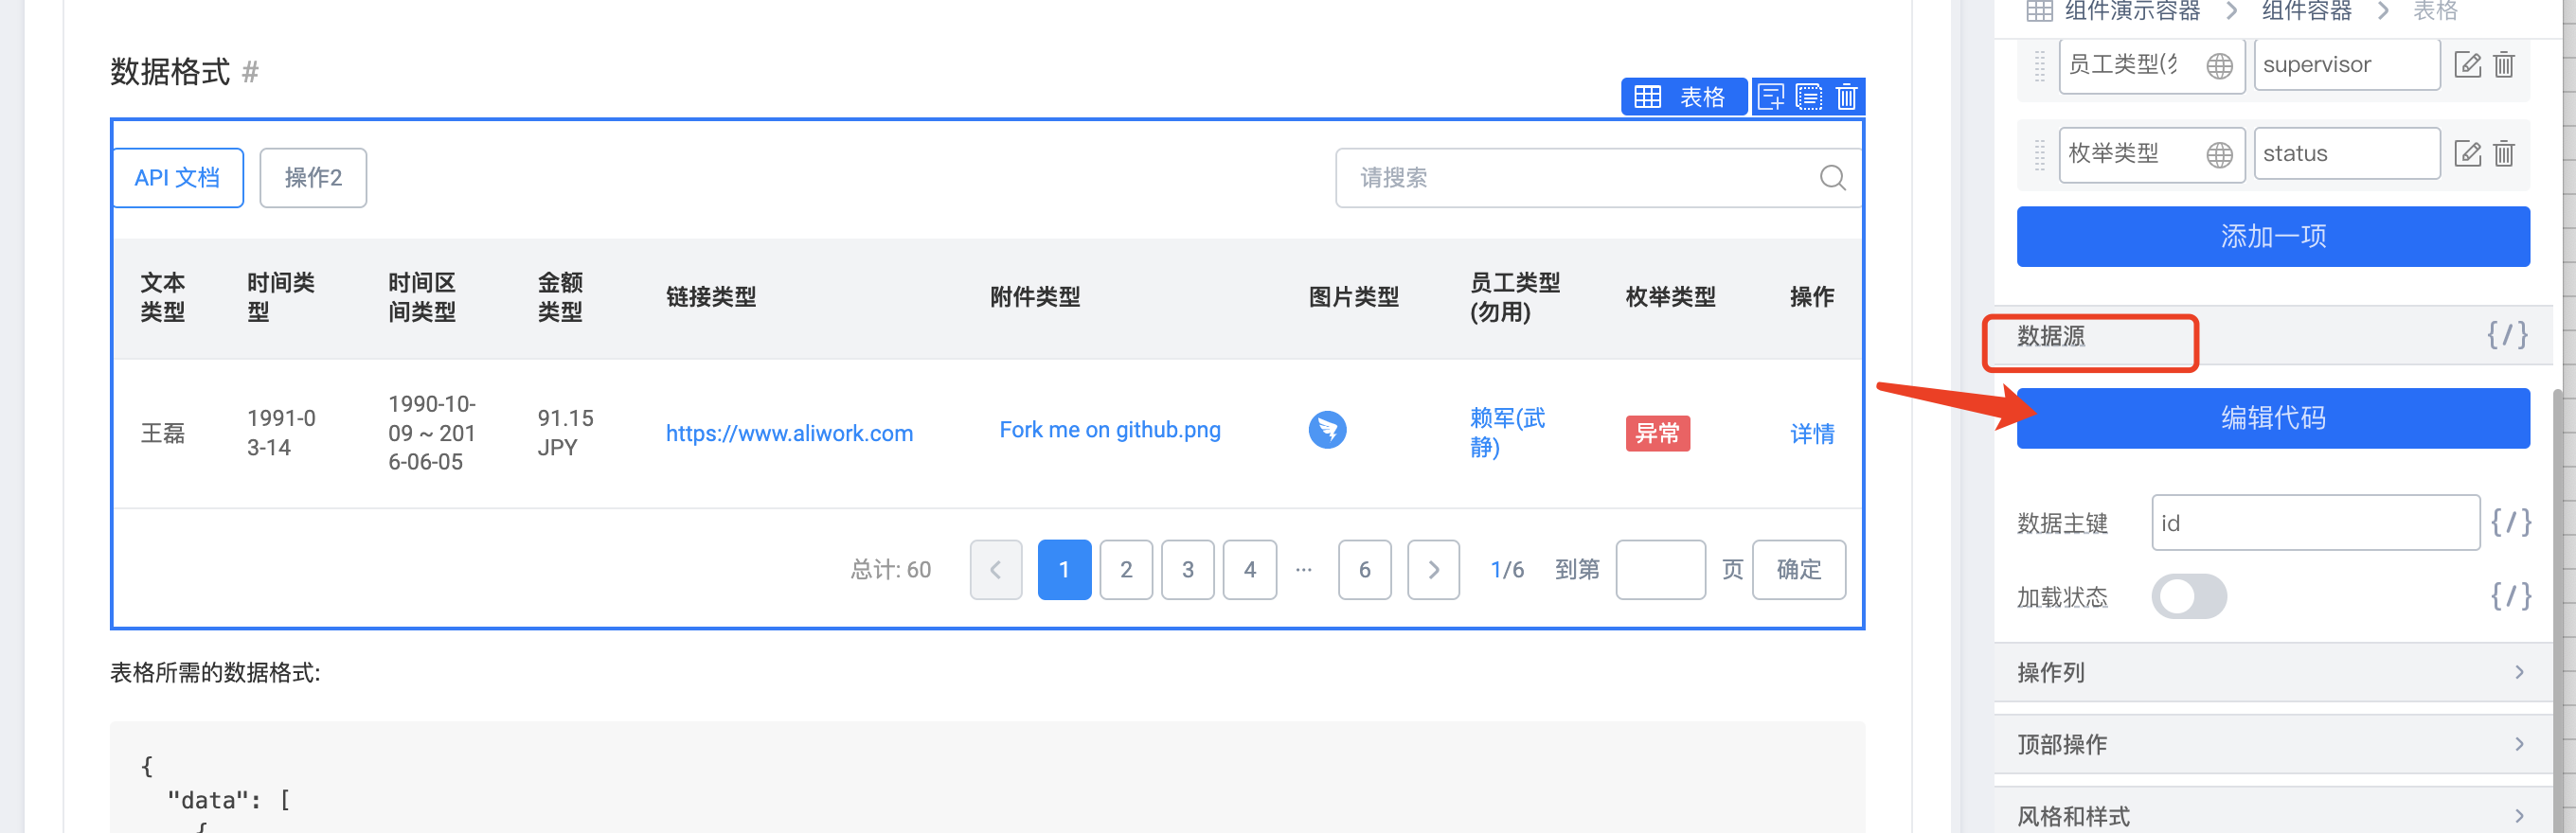
Task: Click the search magnifier icon
Action: 1832,178
